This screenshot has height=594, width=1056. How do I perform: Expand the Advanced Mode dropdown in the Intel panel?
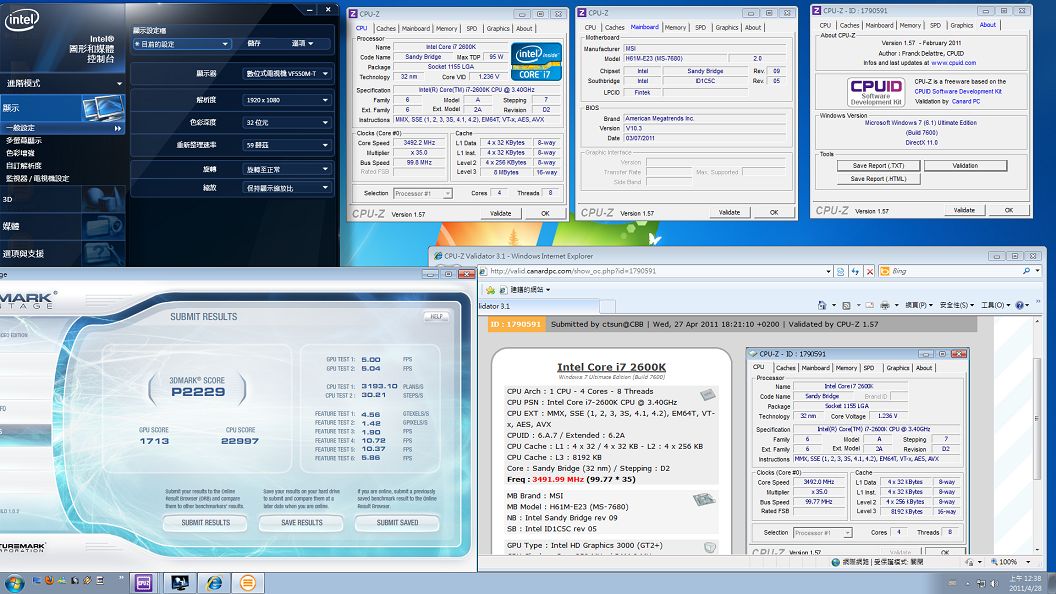tap(63, 83)
